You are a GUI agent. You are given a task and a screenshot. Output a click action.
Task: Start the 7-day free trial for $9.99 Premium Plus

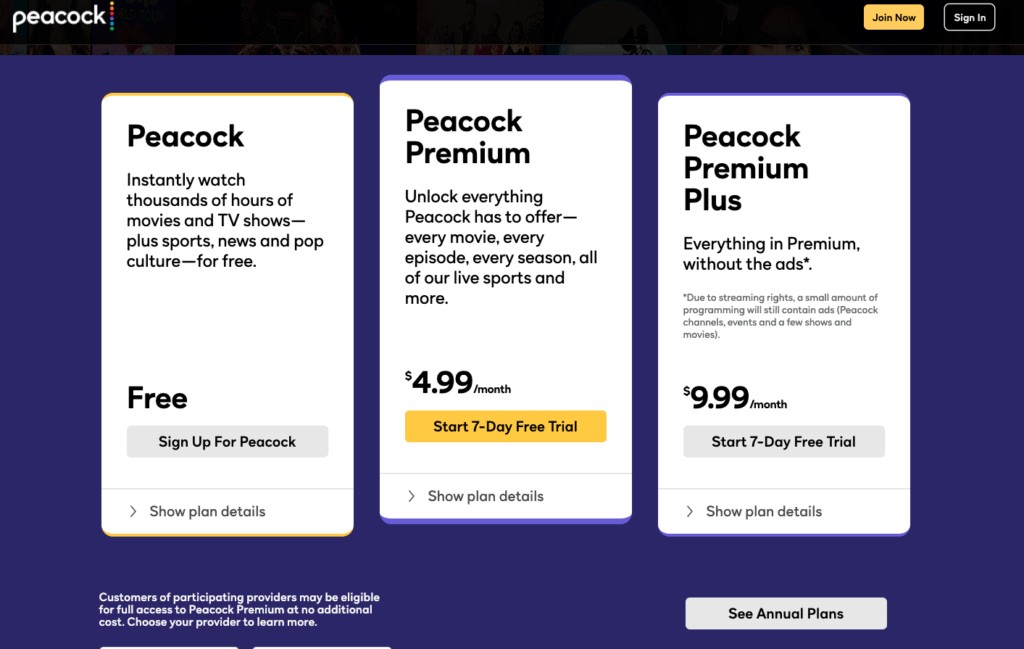783,442
